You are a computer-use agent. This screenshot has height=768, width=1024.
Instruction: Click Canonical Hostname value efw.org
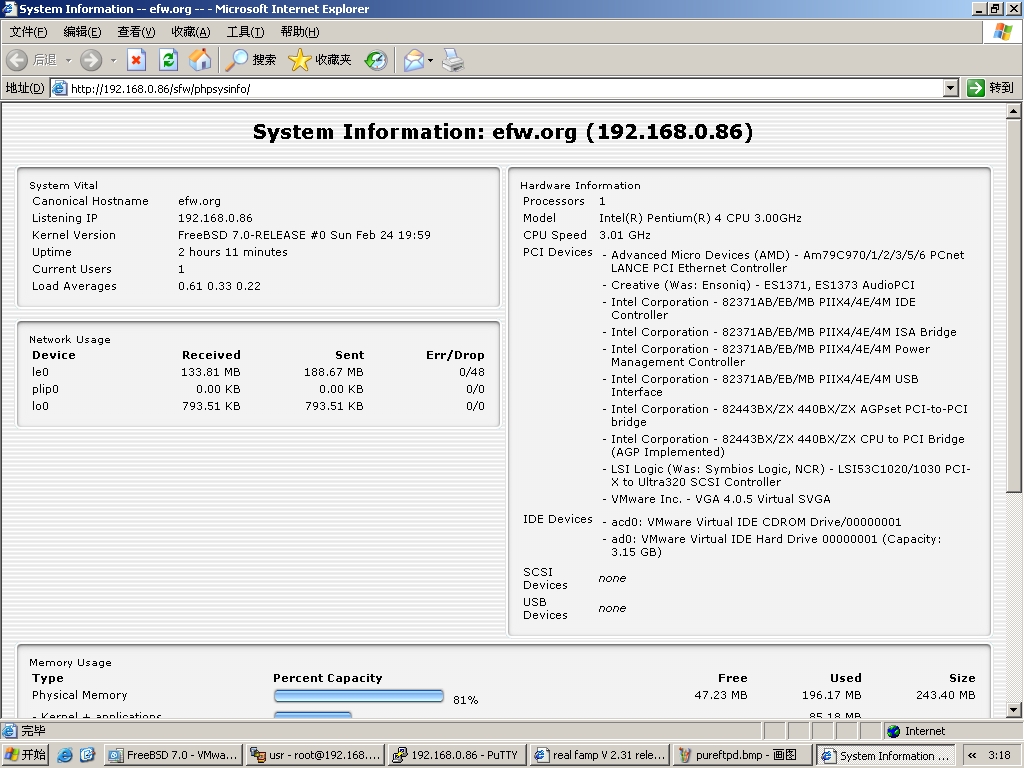click(x=199, y=201)
